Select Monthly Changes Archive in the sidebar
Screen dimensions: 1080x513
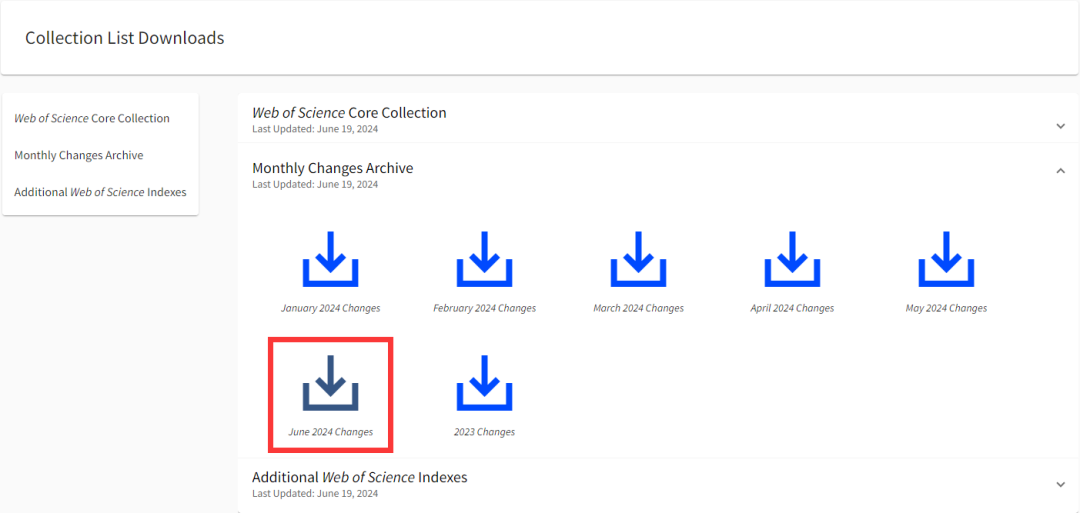pyautogui.click(x=79, y=155)
